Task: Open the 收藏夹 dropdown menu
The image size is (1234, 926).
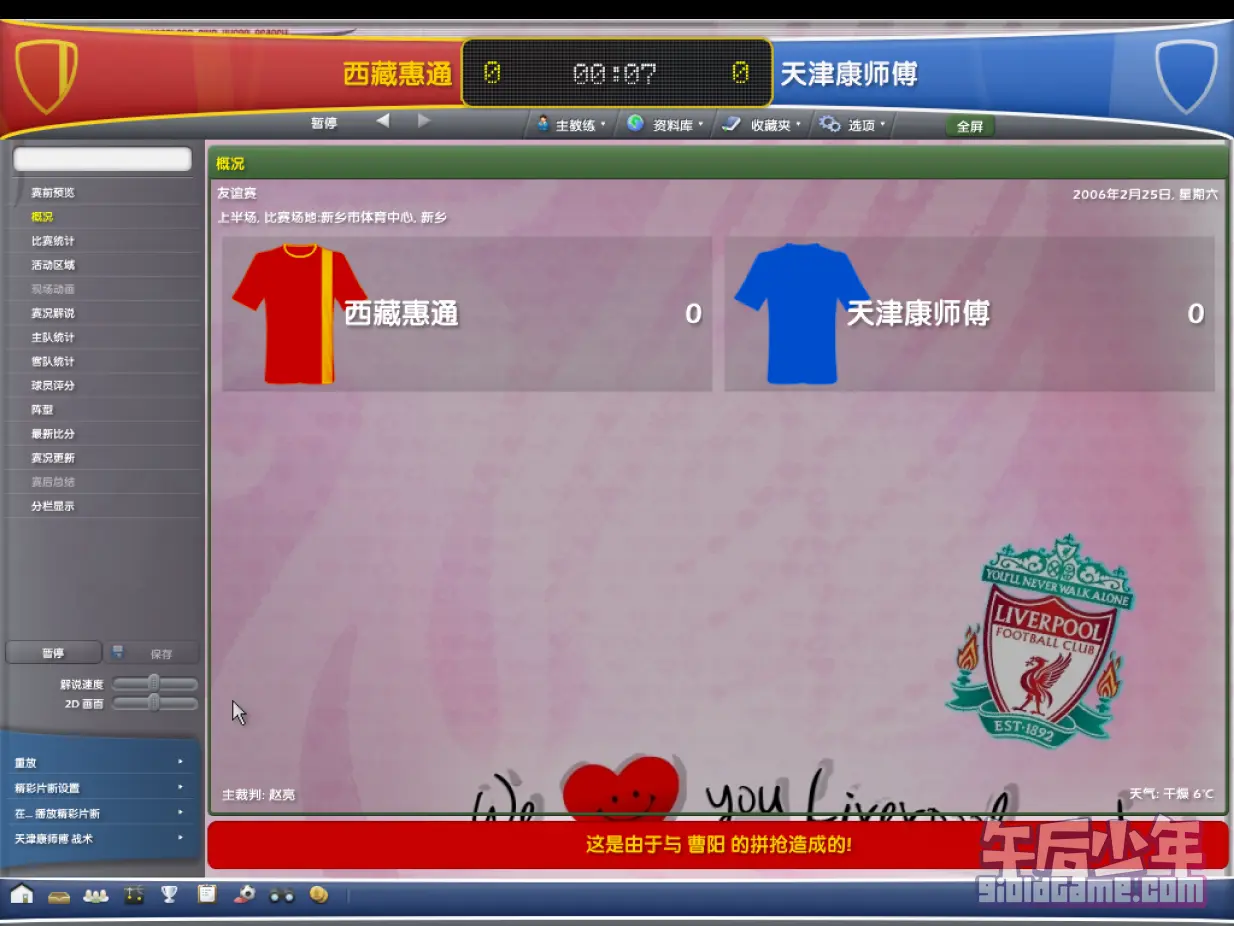Action: tap(762, 125)
